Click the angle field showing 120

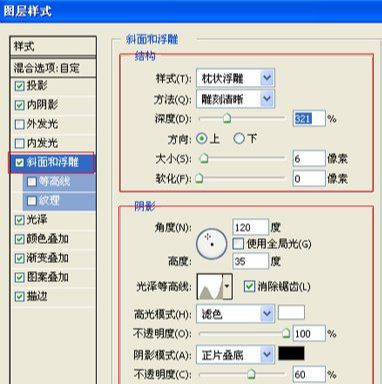tap(250, 227)
